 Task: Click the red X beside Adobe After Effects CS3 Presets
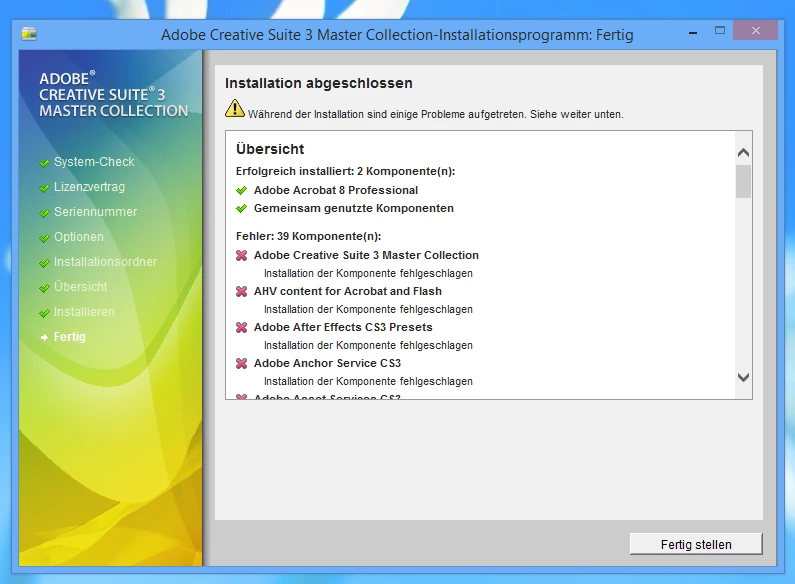tap(241, 327)
